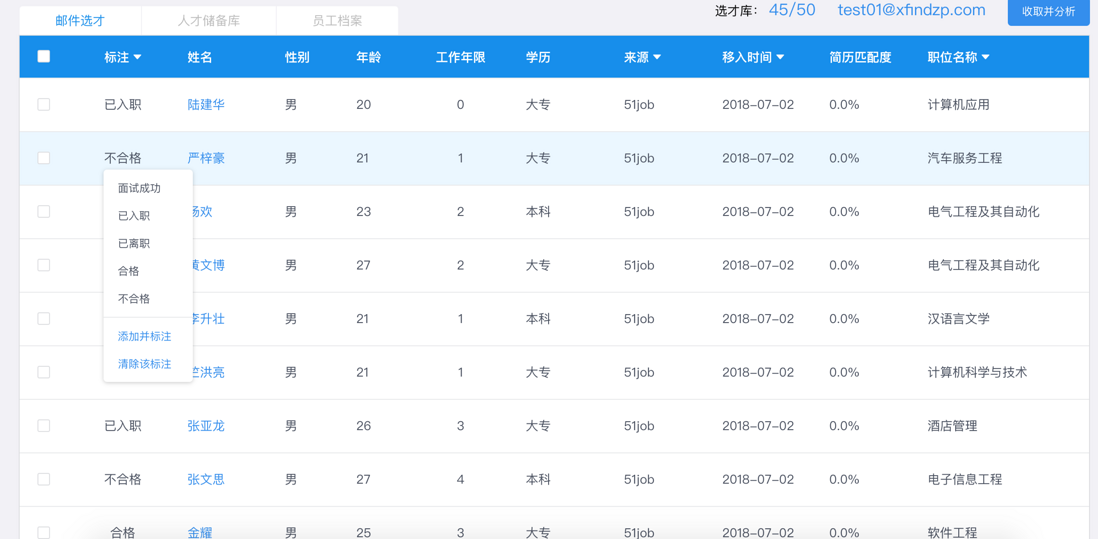The height and width of the screenshot is (539, 1098).
Task: Check the box for 严梓豪 row
Action: 43,158
